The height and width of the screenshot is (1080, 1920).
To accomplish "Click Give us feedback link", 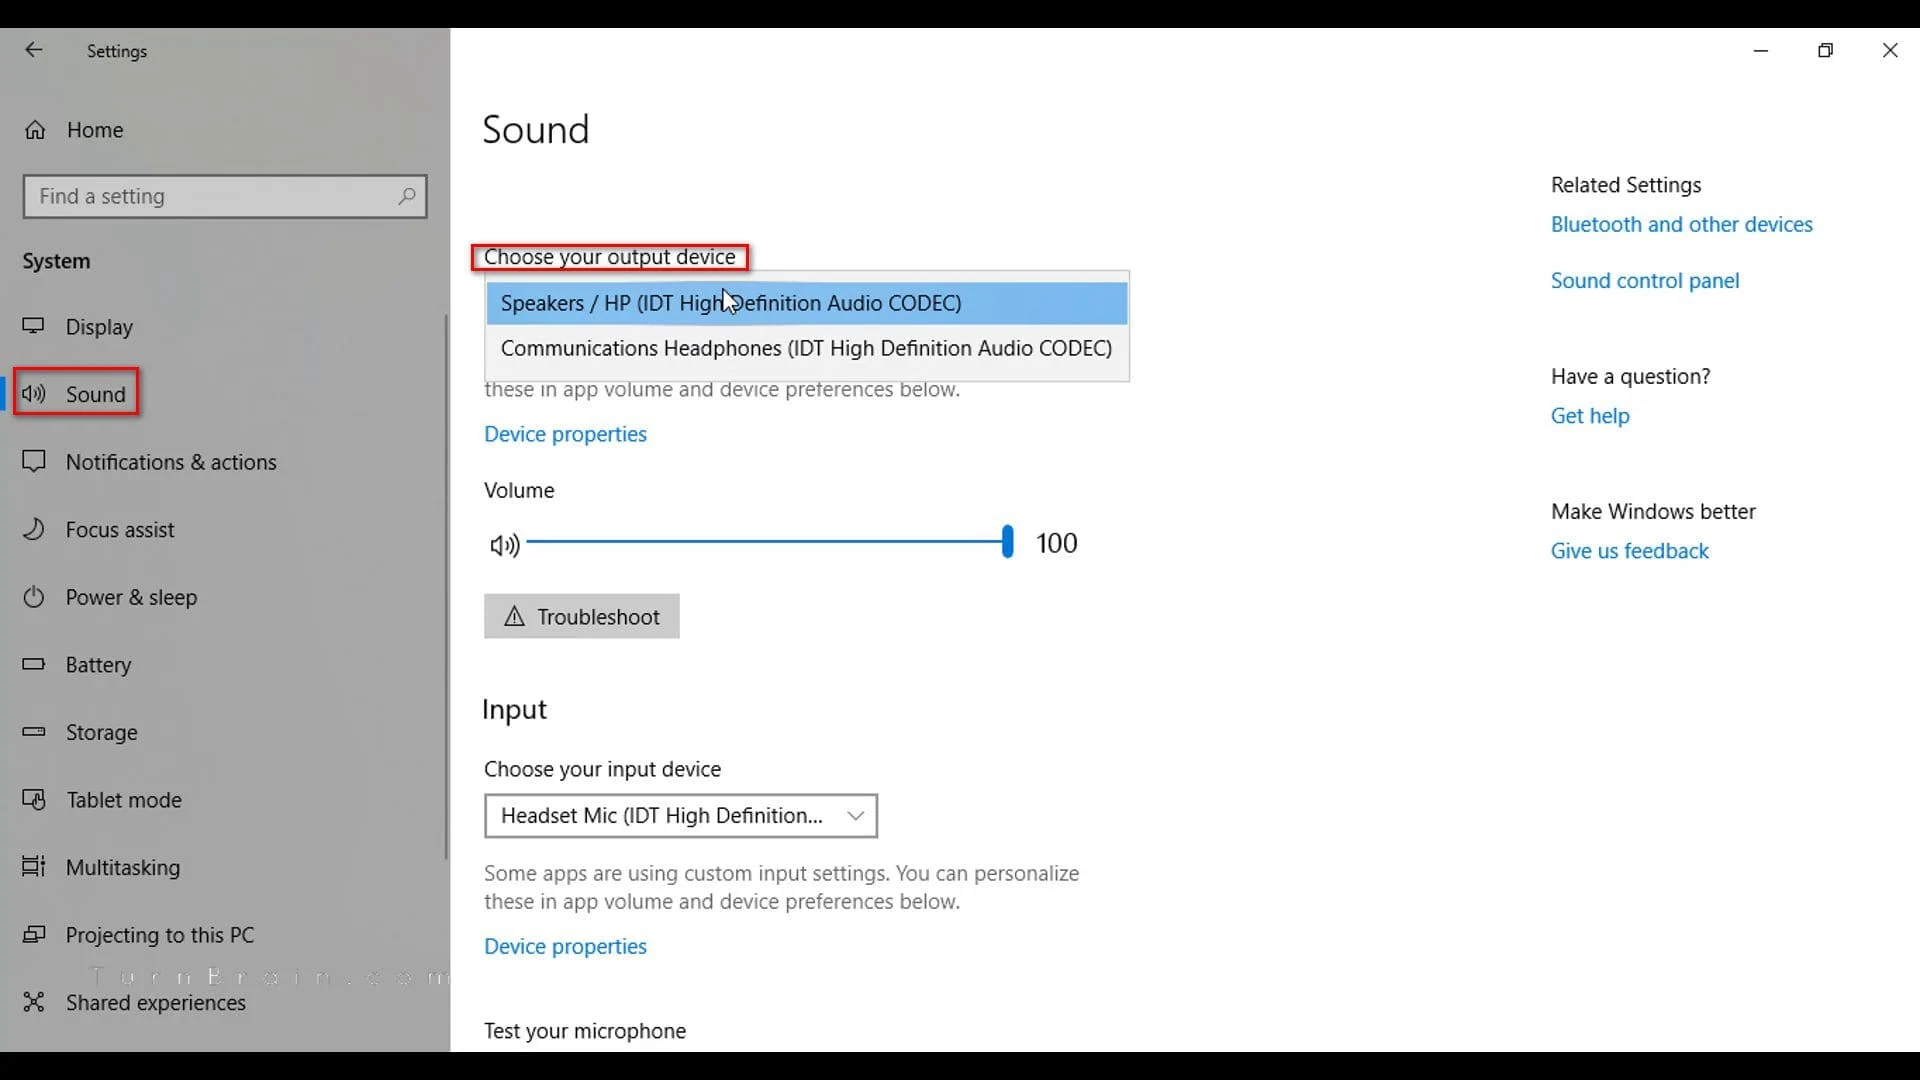I will click(x=1629, y=551).
